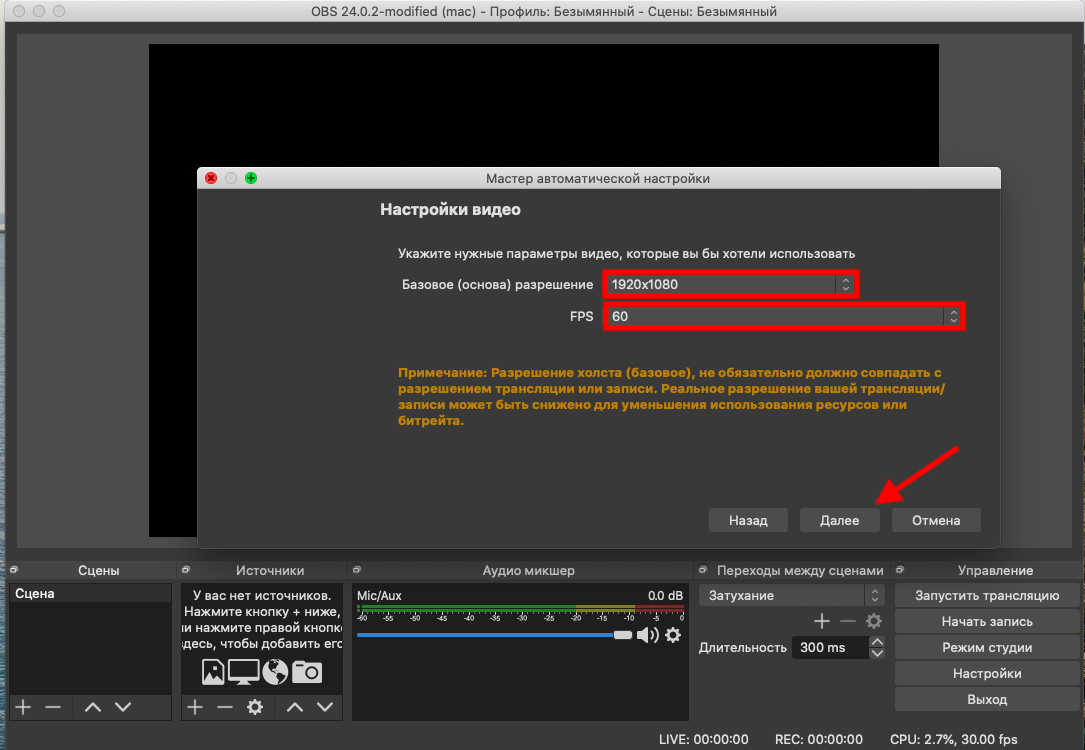Open Настройки from the Управление panel
This screenshot has width=1085, height=750.
(x=987, y=673)
